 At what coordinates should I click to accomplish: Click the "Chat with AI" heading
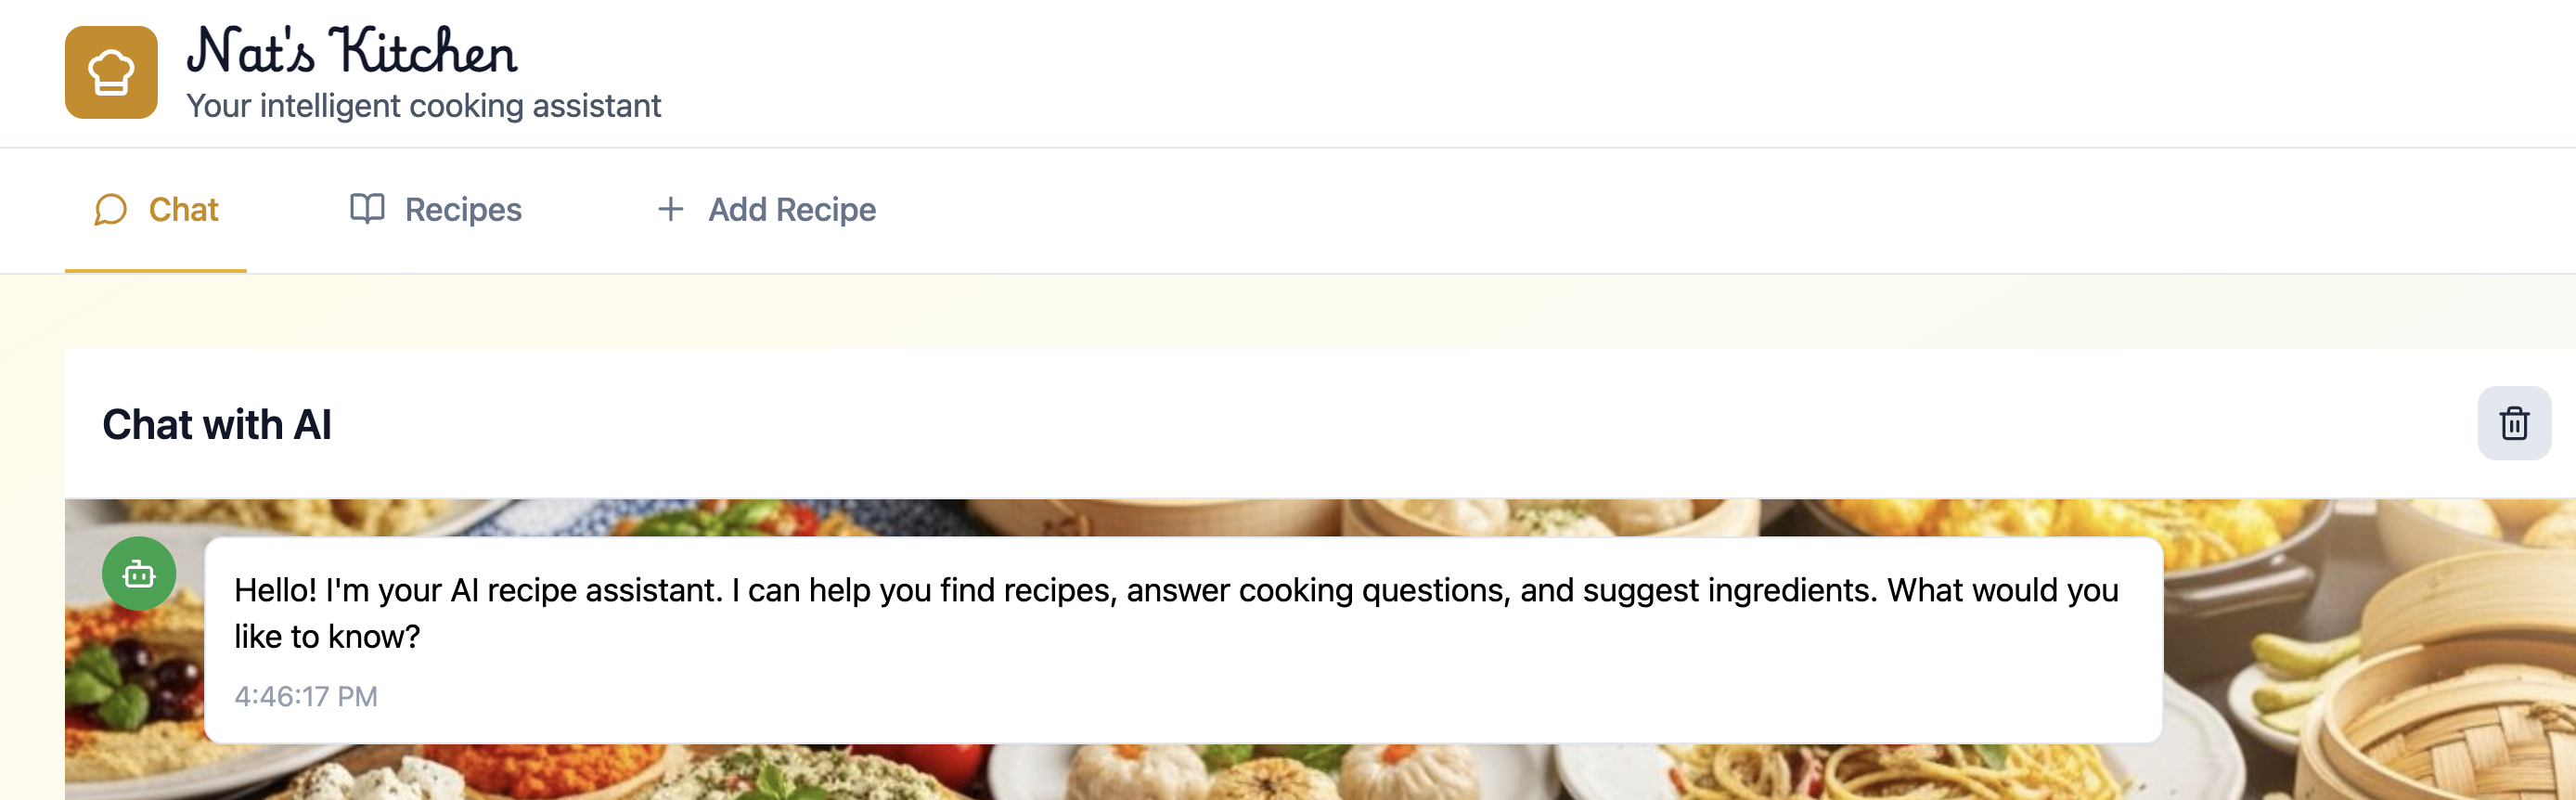pyautogui.click(x=217, y=425)
